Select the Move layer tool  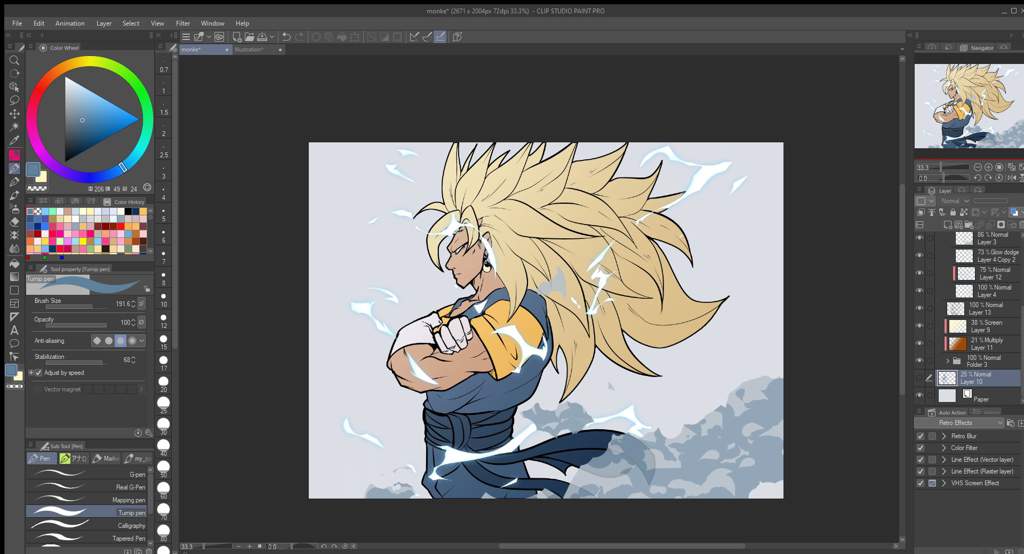point(14,114)
